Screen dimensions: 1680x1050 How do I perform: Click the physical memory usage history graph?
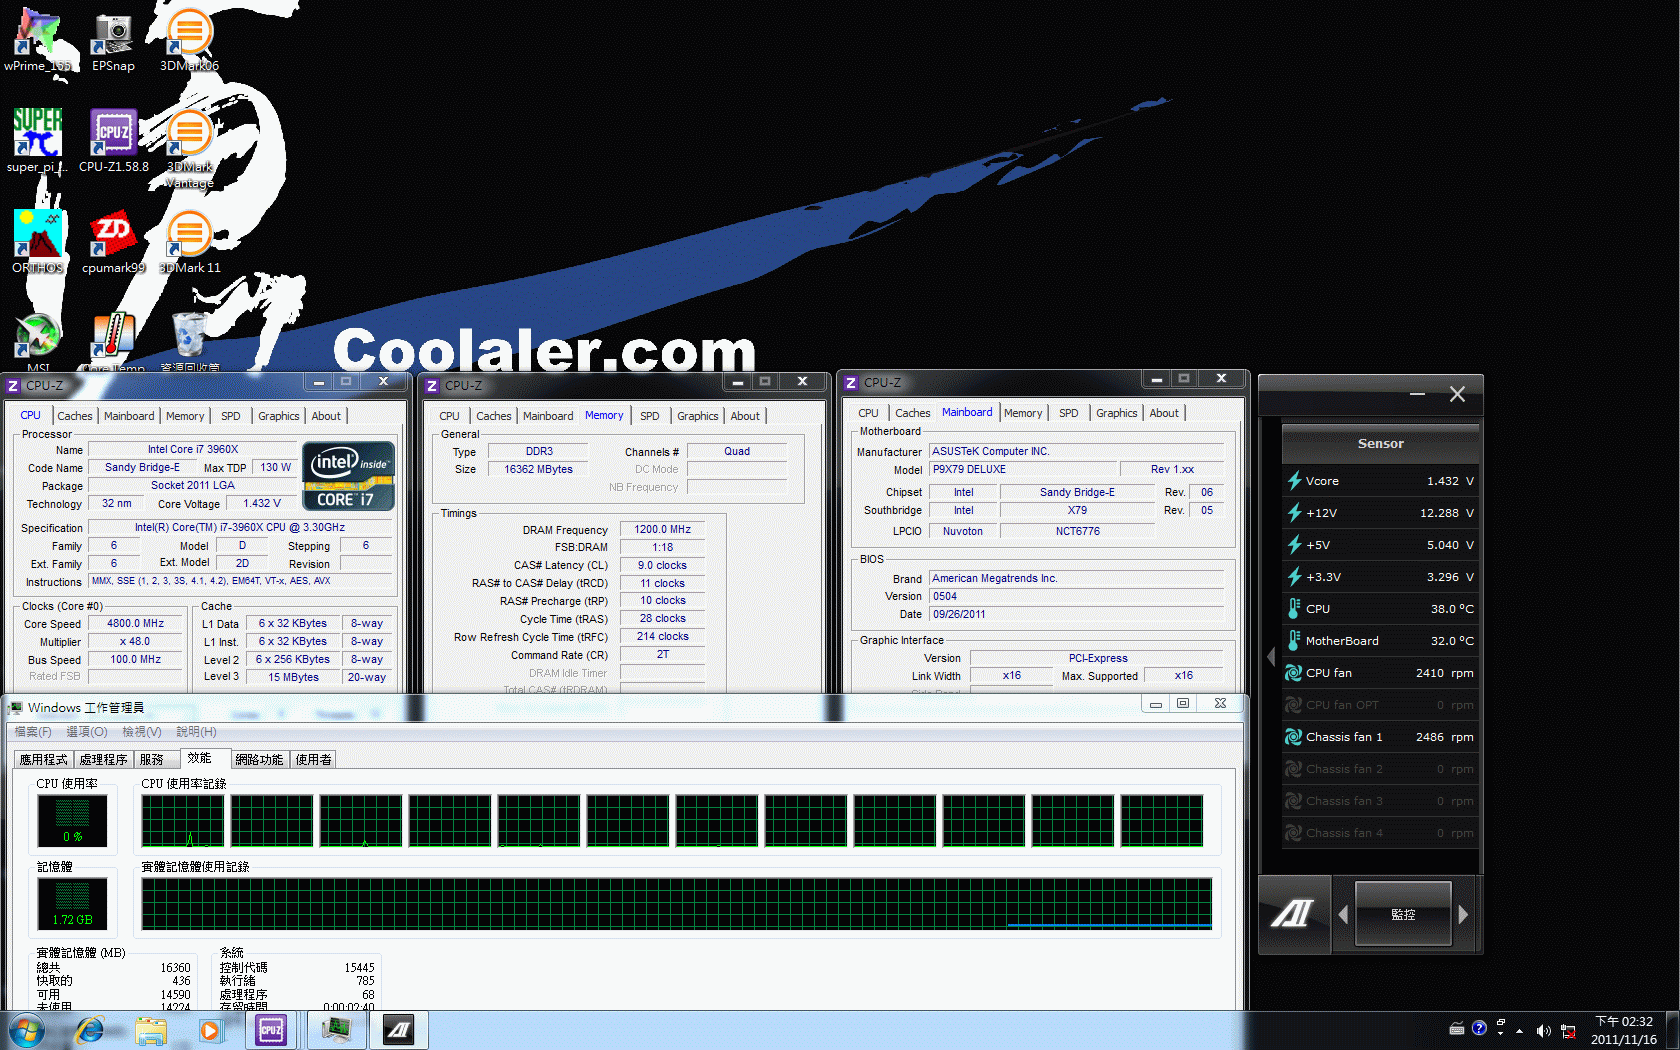click(x=677, y=904)
